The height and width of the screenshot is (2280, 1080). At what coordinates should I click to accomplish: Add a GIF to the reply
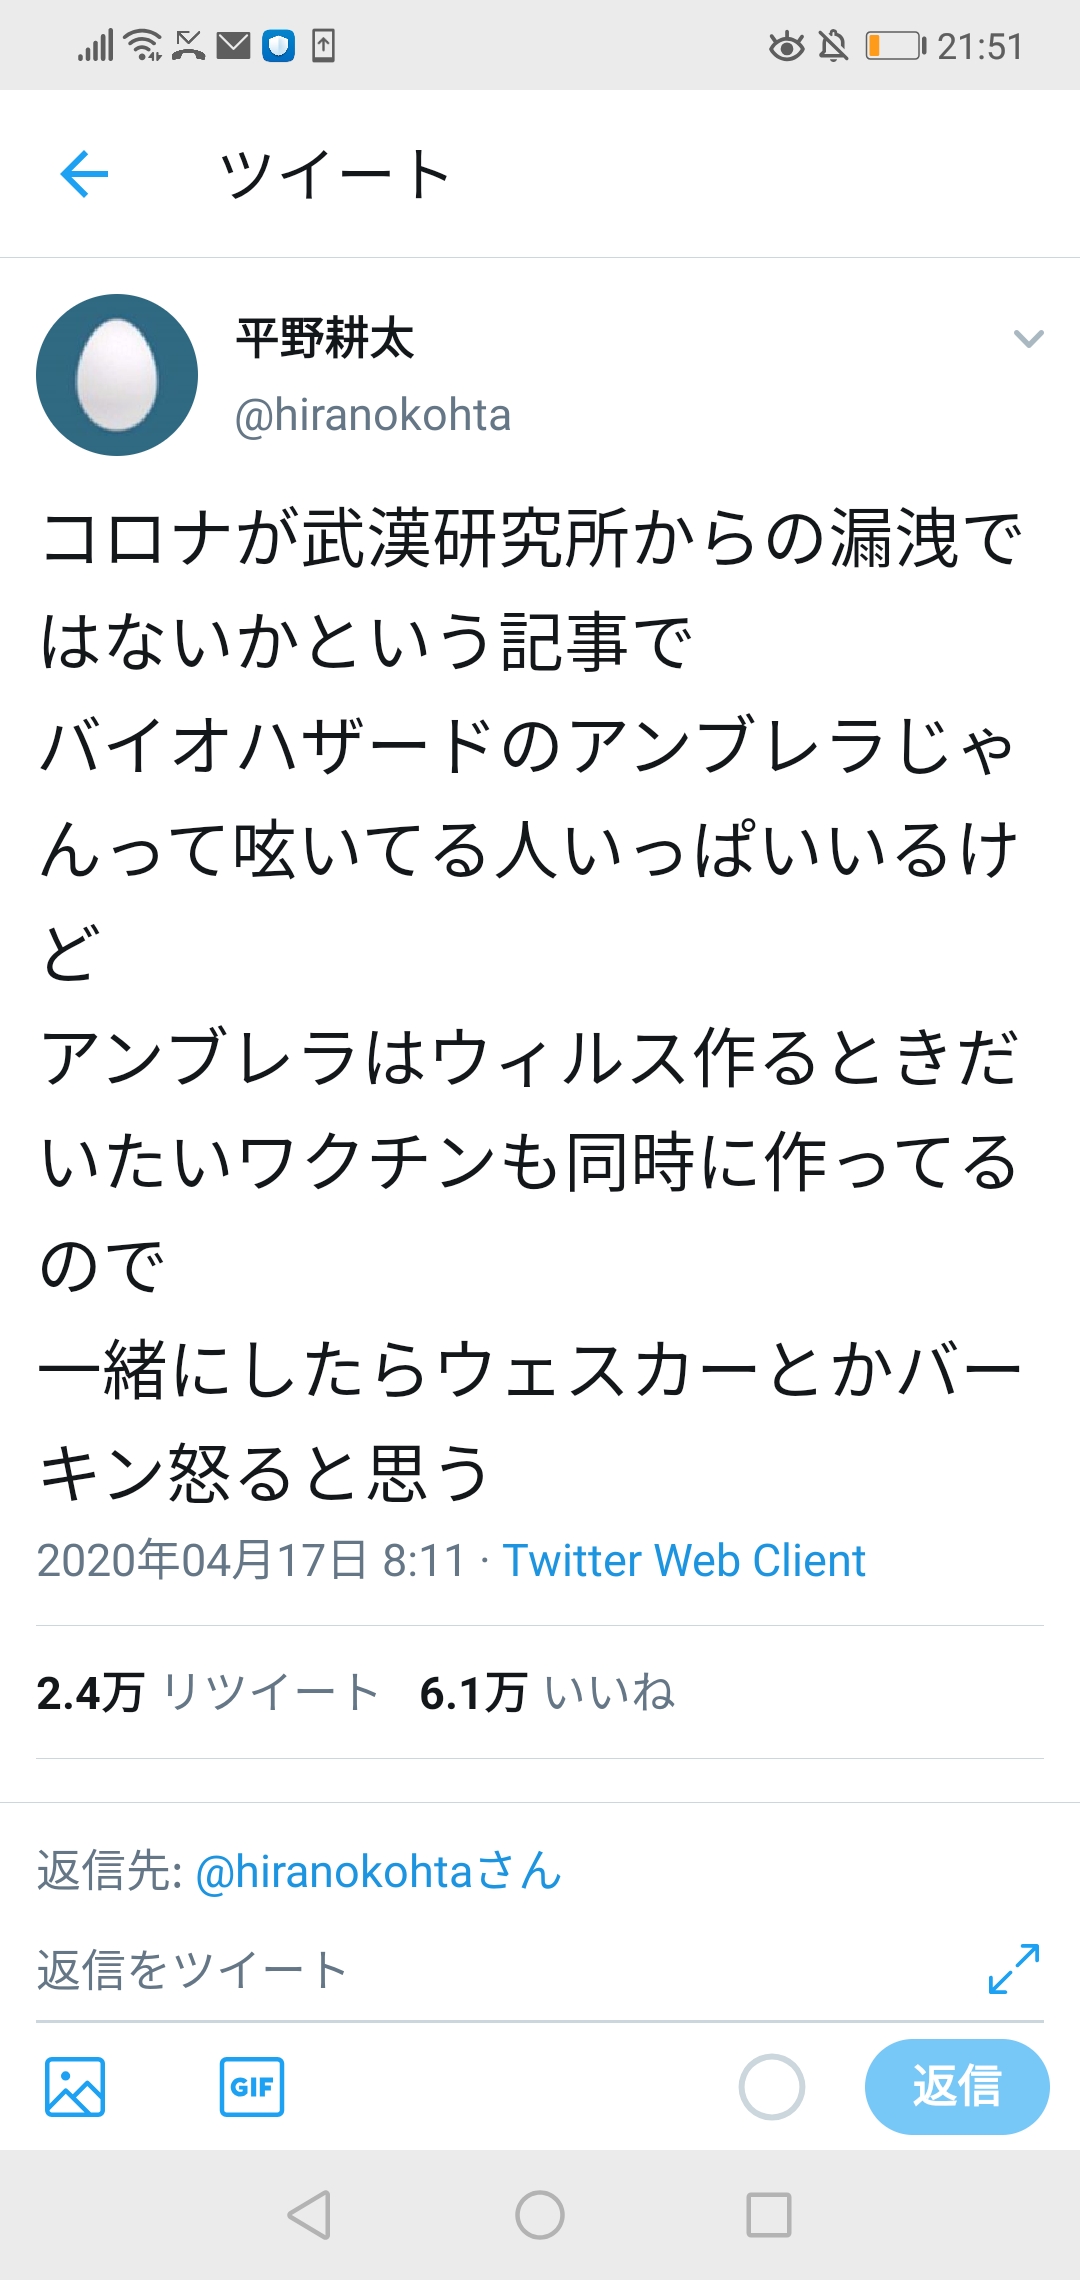click(252, 2087)
